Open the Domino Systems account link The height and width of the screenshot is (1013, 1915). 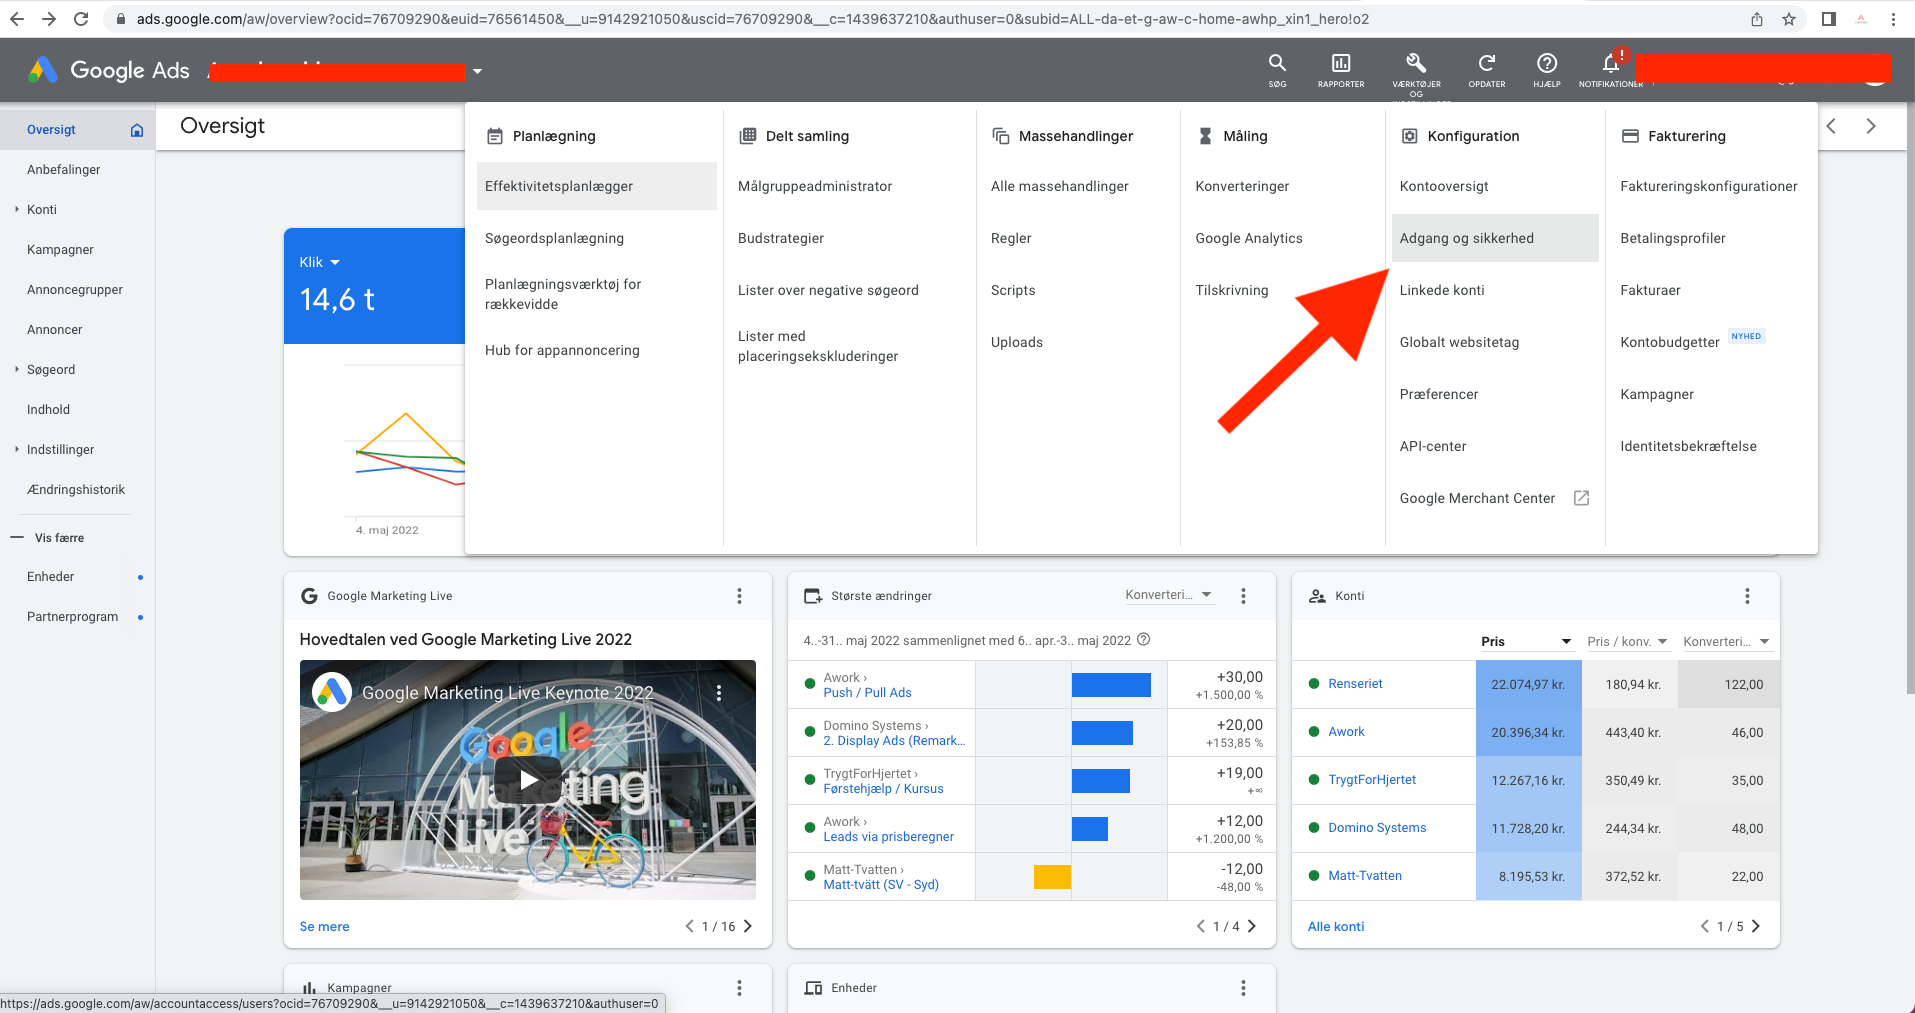1377,828
